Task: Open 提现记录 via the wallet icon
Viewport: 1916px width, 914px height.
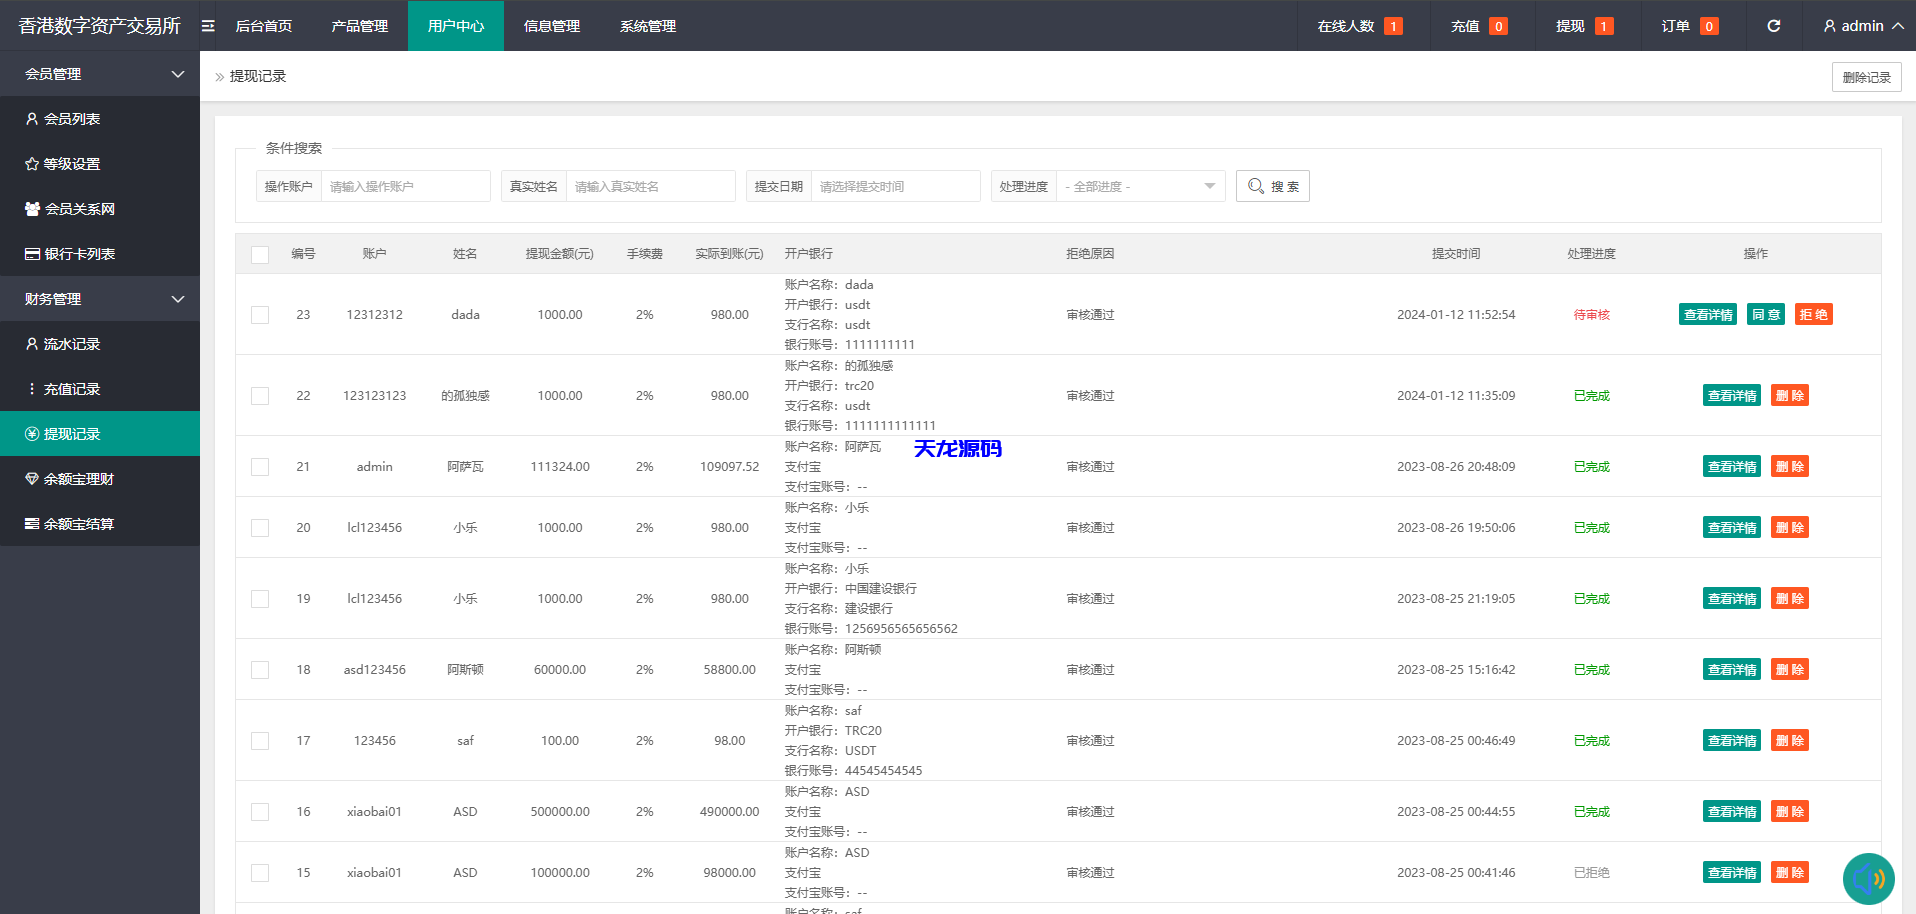Action: pos(31,433)
